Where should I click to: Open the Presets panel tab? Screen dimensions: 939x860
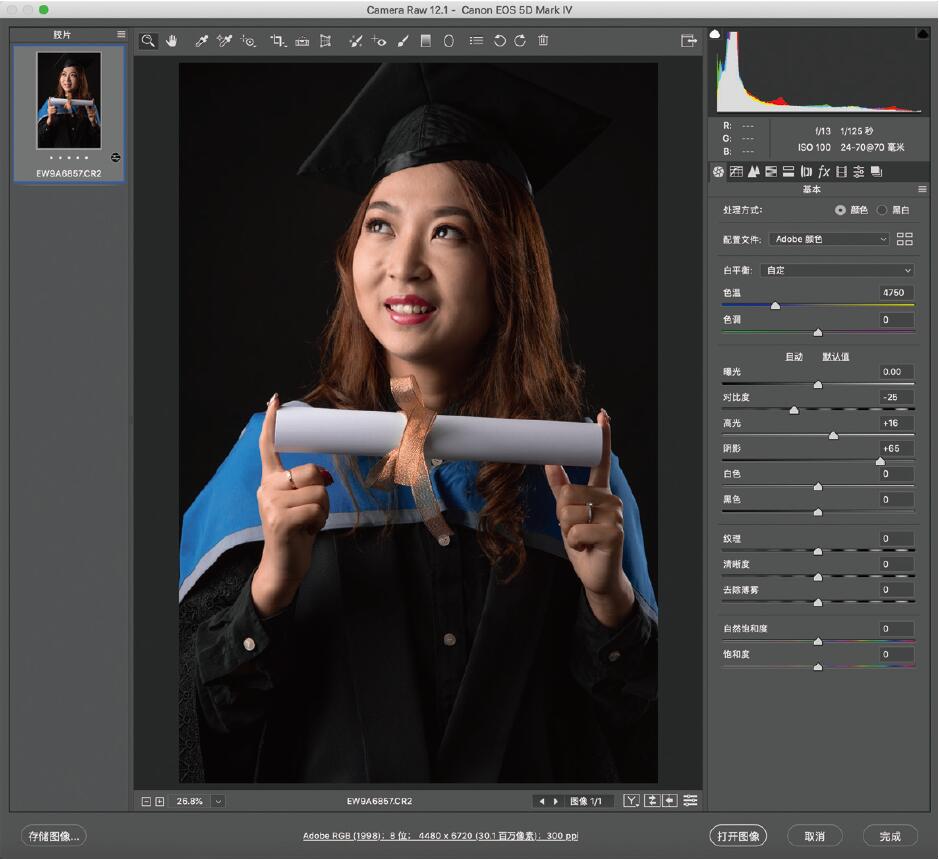(x=859, y=172)
